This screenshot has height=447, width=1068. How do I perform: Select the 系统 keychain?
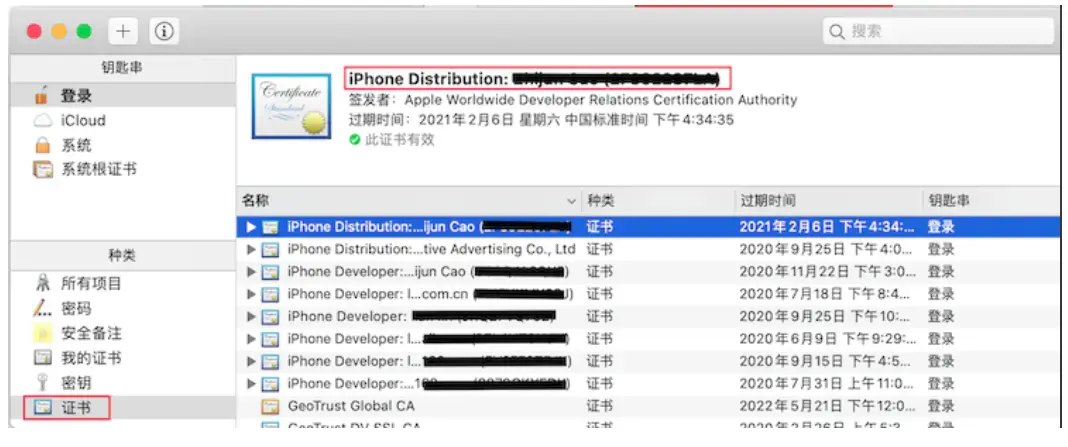click(x=123, y=145)
